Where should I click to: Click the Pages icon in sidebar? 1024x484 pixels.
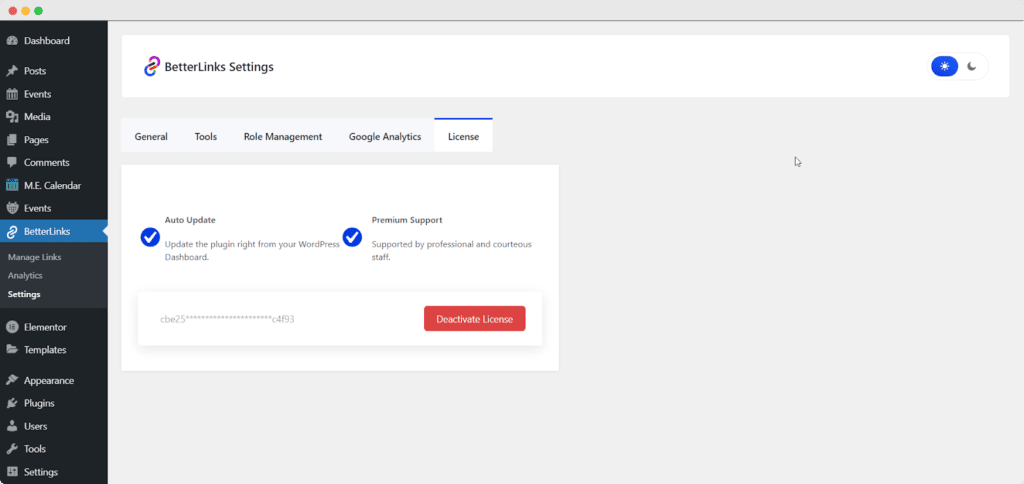(x=12, y=140)
